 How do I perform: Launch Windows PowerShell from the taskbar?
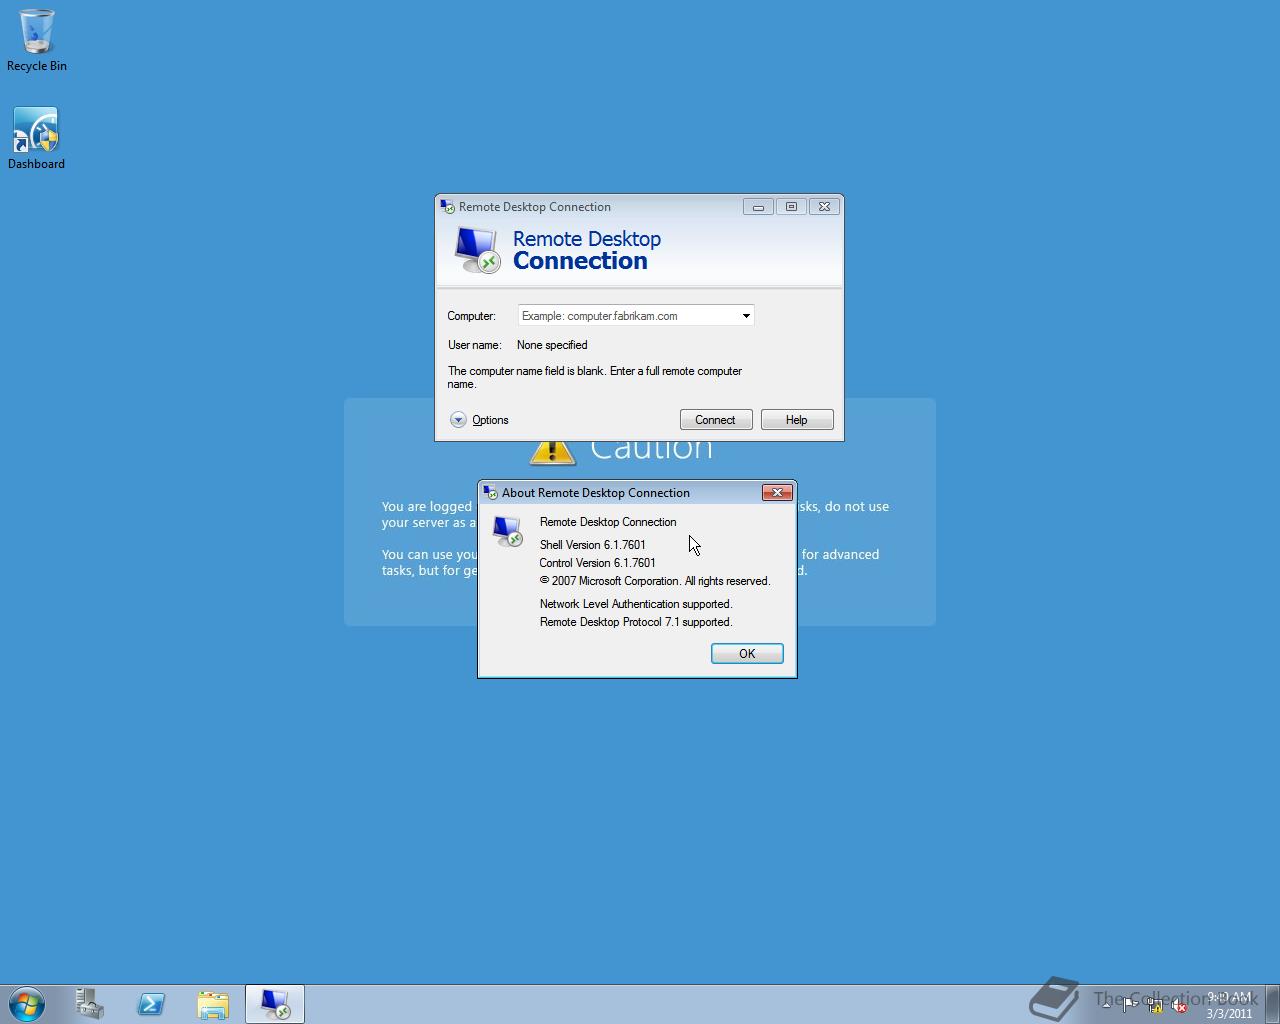point(152,1004)
